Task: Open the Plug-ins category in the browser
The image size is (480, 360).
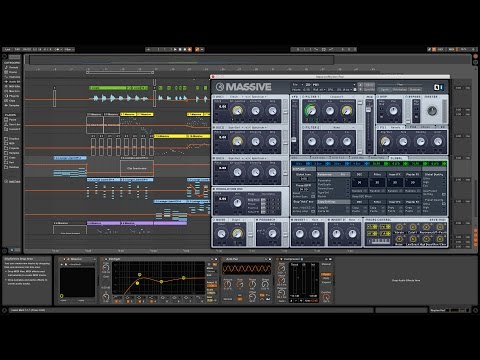Action: [x=13, y=96]
